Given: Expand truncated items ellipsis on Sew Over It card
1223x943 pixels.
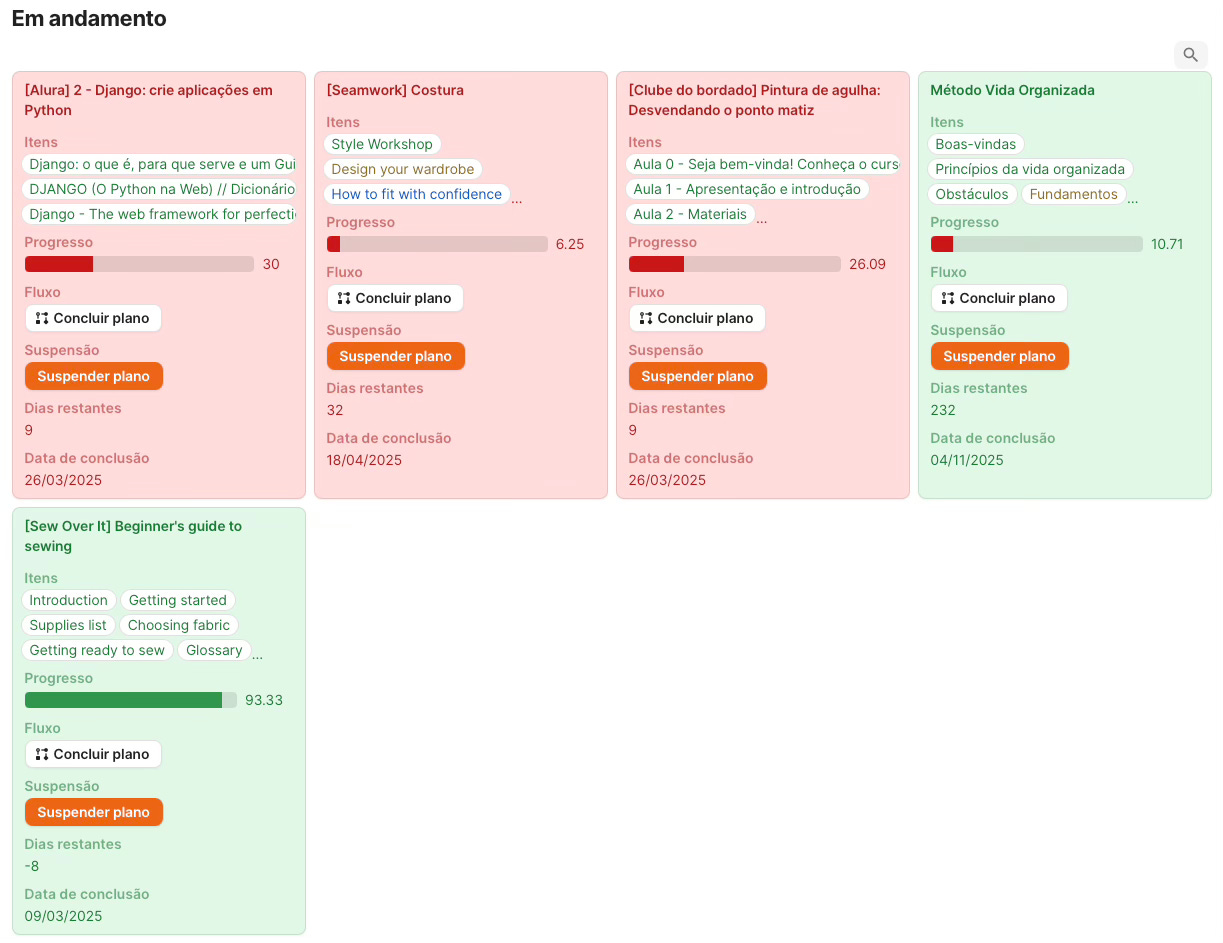Looking at the screenshot, I should click(x=258, y=655).
